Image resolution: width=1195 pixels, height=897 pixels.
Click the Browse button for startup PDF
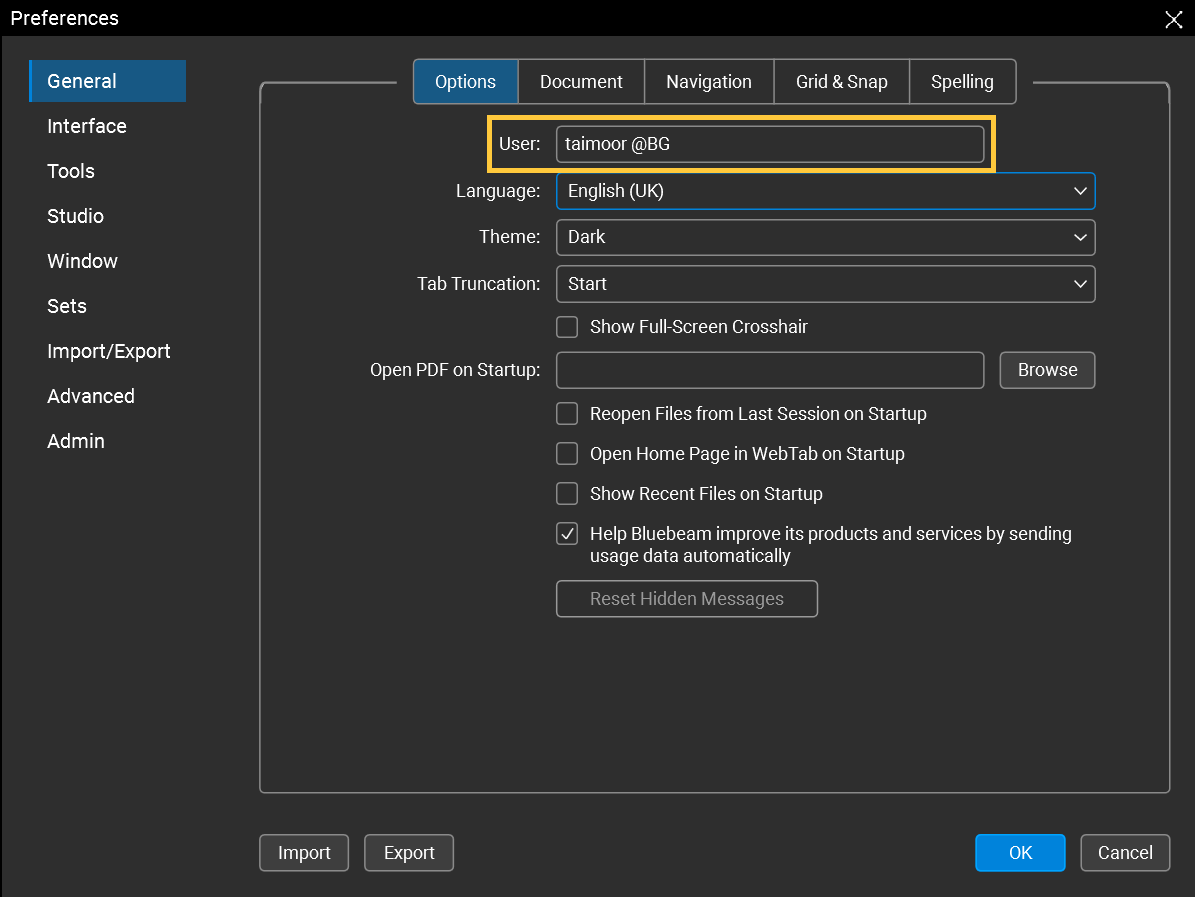pos(1046,370)
